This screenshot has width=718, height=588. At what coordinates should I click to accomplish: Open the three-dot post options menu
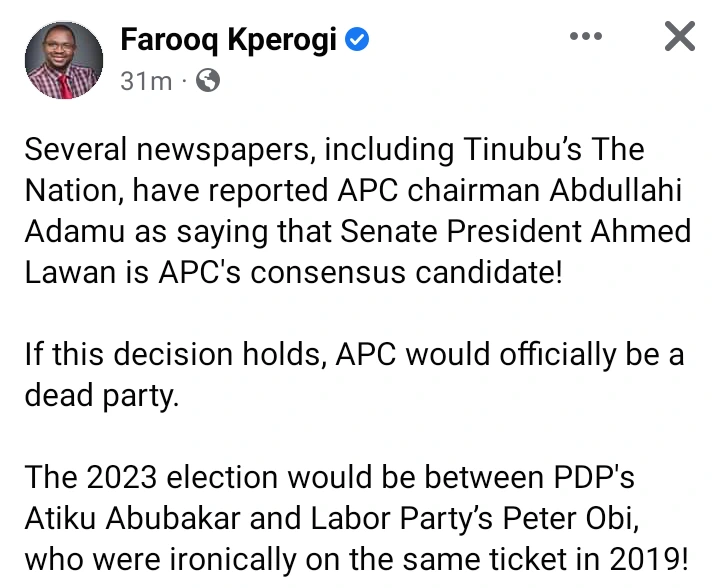click(585, 37)
